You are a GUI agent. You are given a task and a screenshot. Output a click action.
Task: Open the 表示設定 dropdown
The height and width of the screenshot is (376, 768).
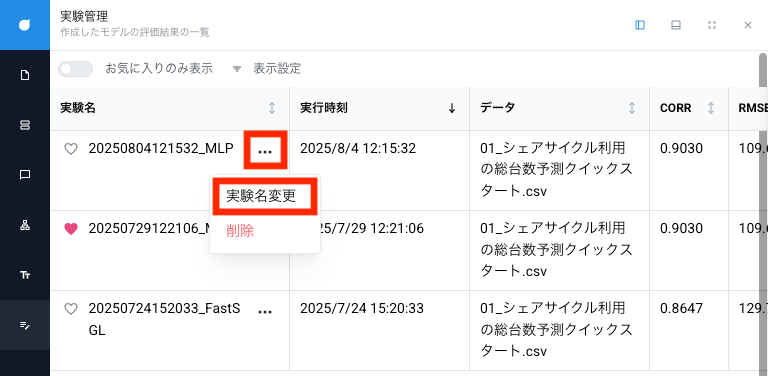coord(267,69)
